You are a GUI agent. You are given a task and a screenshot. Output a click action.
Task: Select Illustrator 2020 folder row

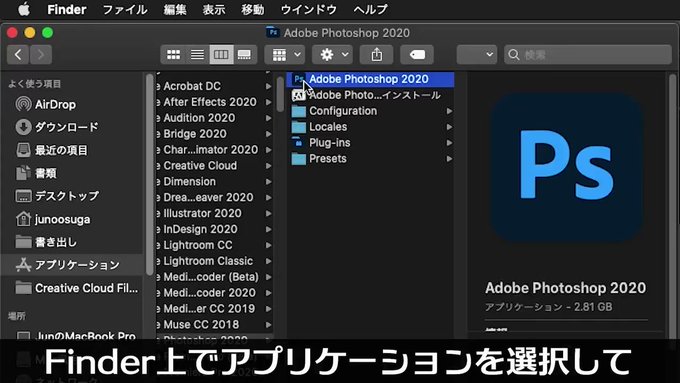214,213
